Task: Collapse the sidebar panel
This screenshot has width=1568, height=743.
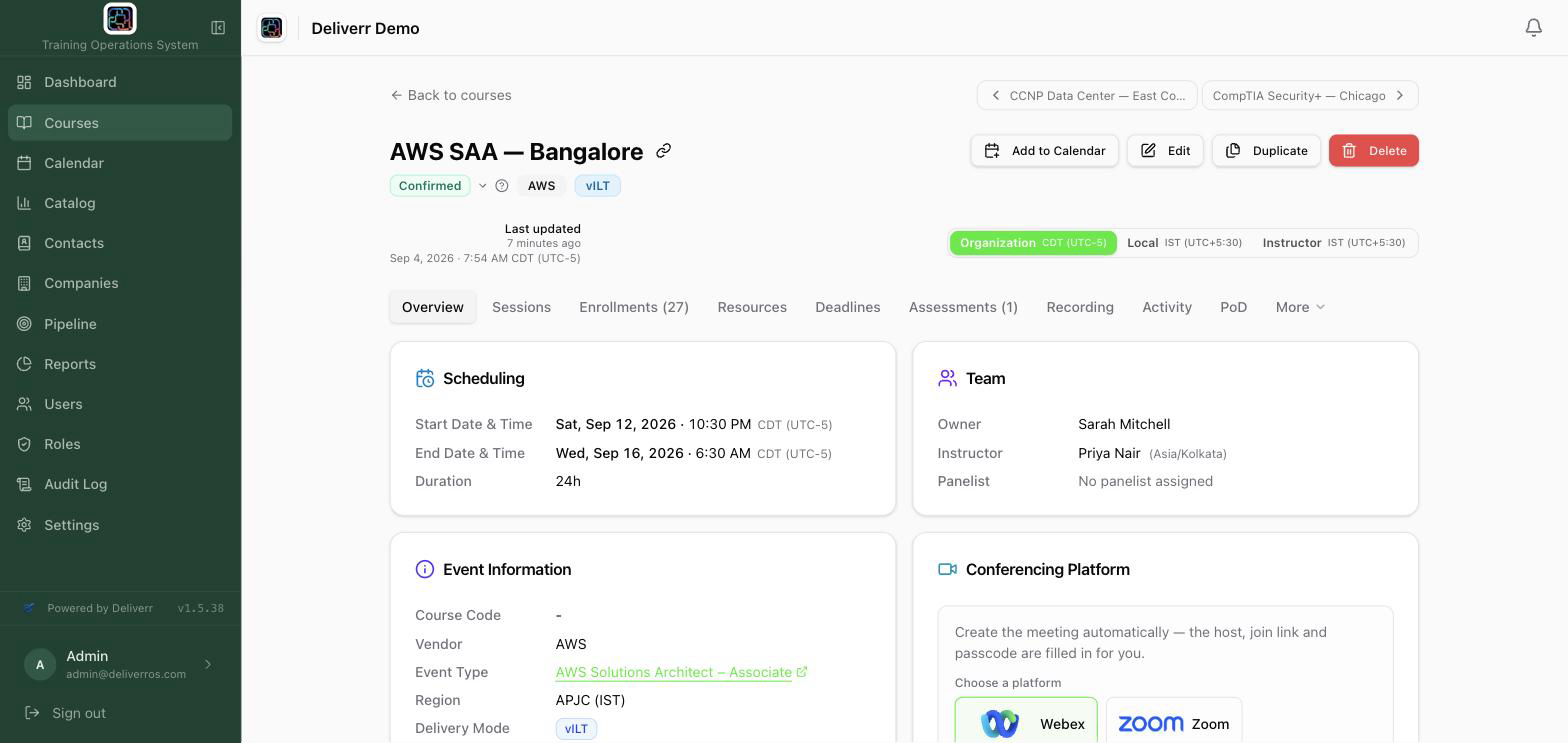Action: [218, 28]
